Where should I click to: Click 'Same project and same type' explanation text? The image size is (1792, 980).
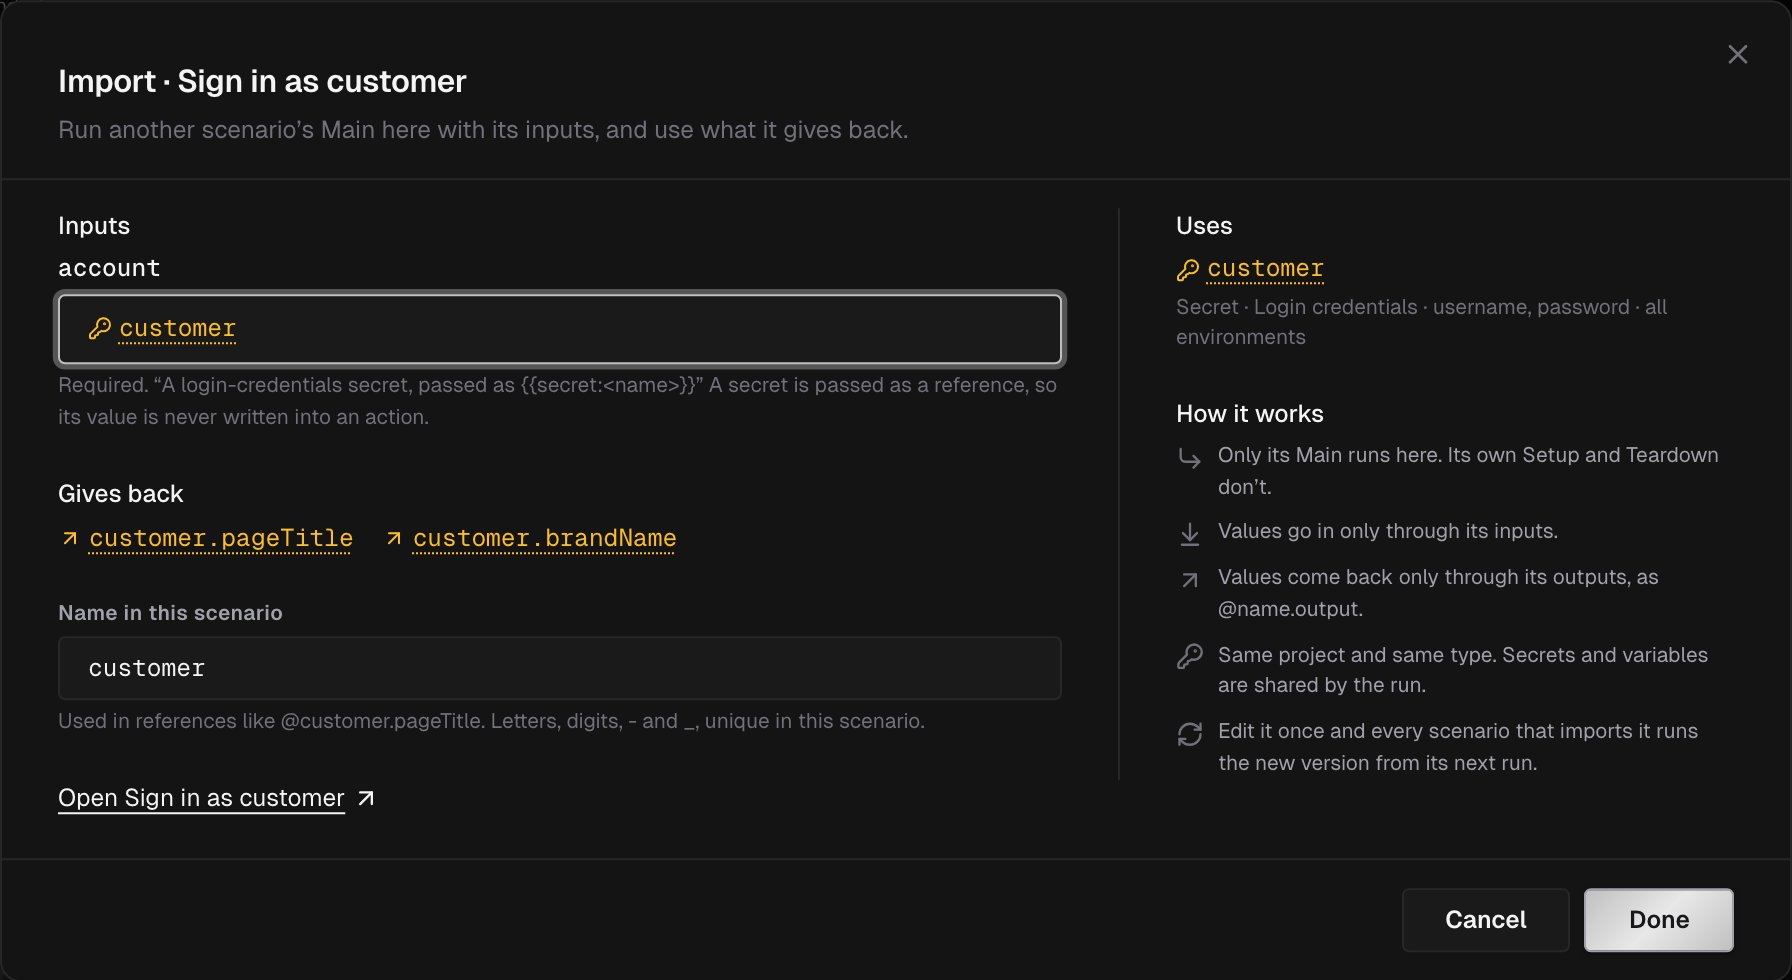click(x=1463, y=670)
